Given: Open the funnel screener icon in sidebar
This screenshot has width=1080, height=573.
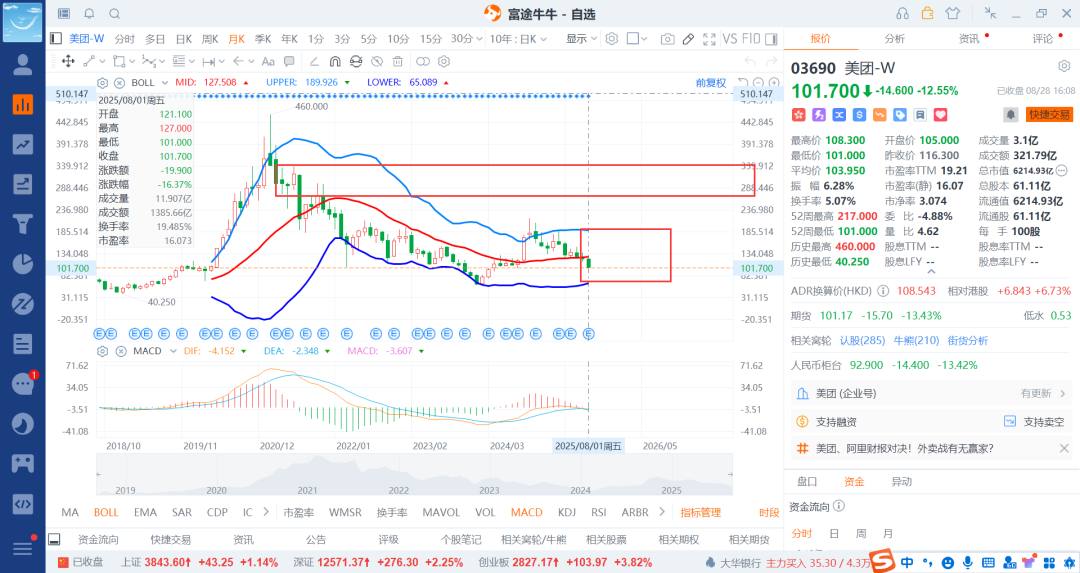Looking at the screenshot, I should pyautogui.click(x=23, y=224).
